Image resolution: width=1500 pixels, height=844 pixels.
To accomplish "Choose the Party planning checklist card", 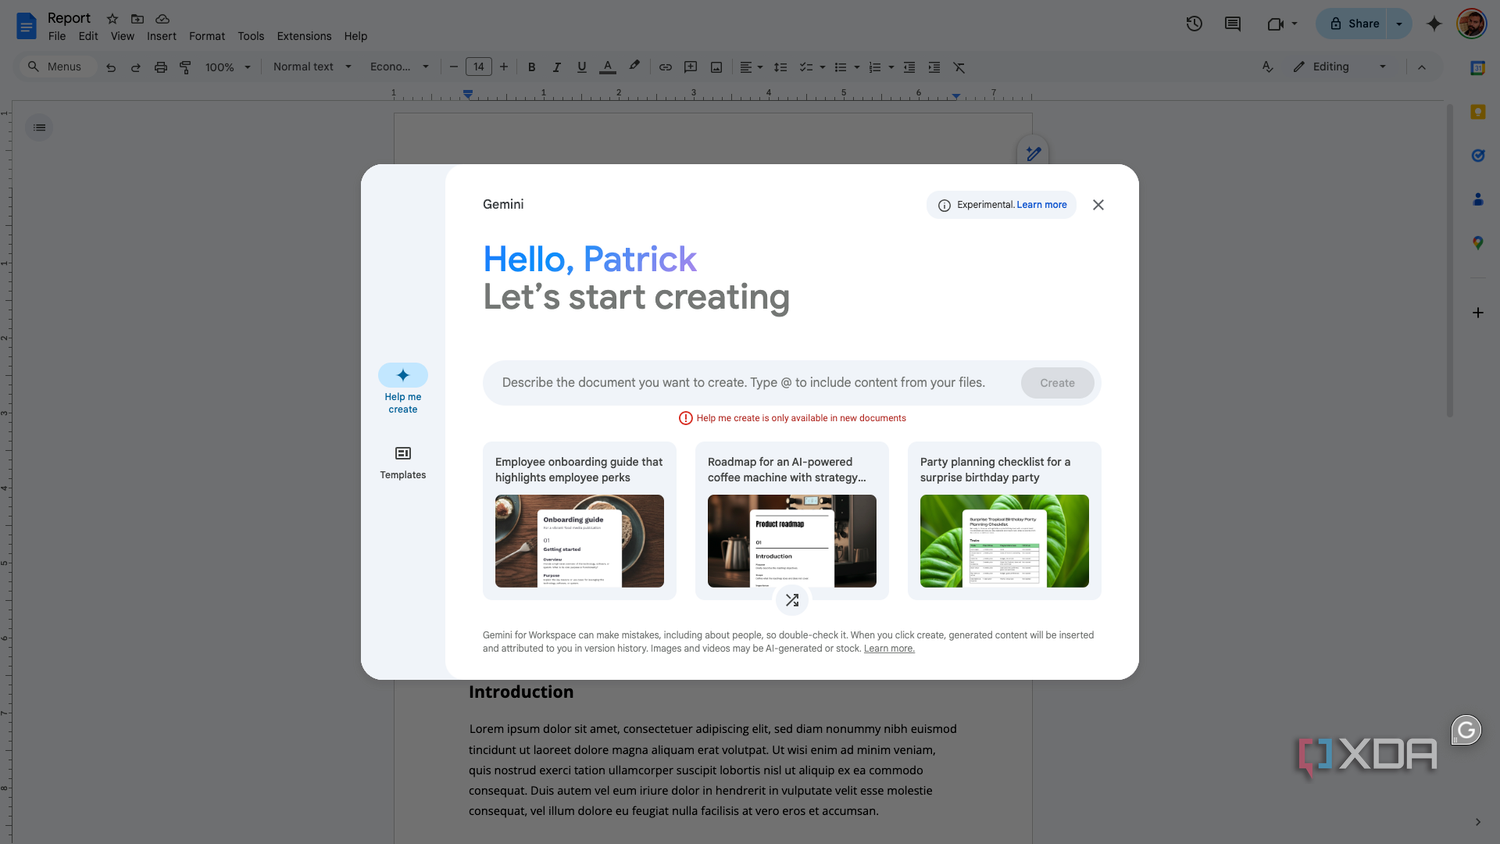I will coord(1004,521).
